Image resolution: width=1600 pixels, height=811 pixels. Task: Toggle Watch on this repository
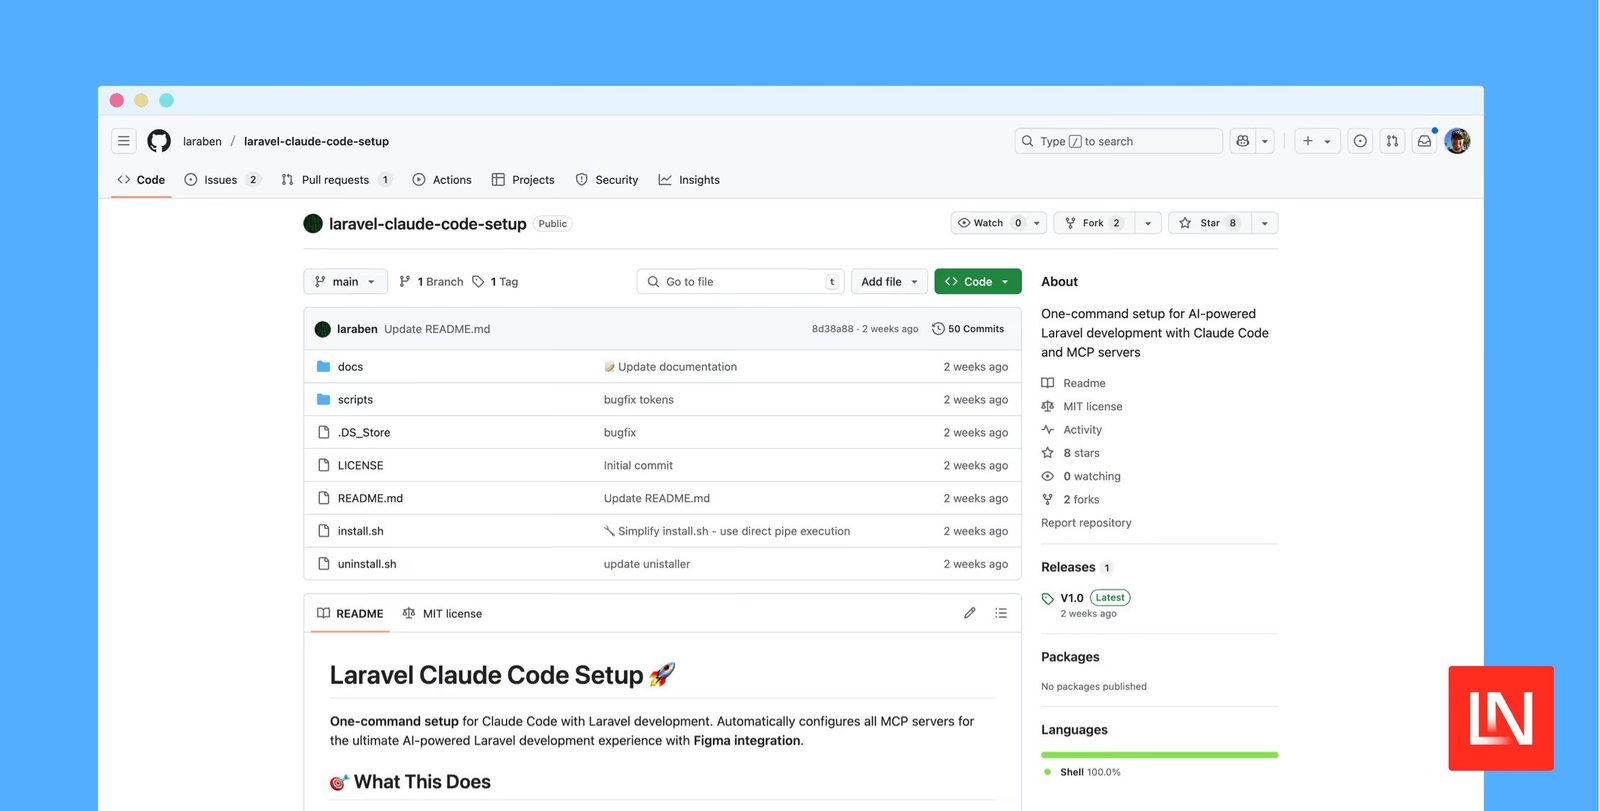point(987,223)
